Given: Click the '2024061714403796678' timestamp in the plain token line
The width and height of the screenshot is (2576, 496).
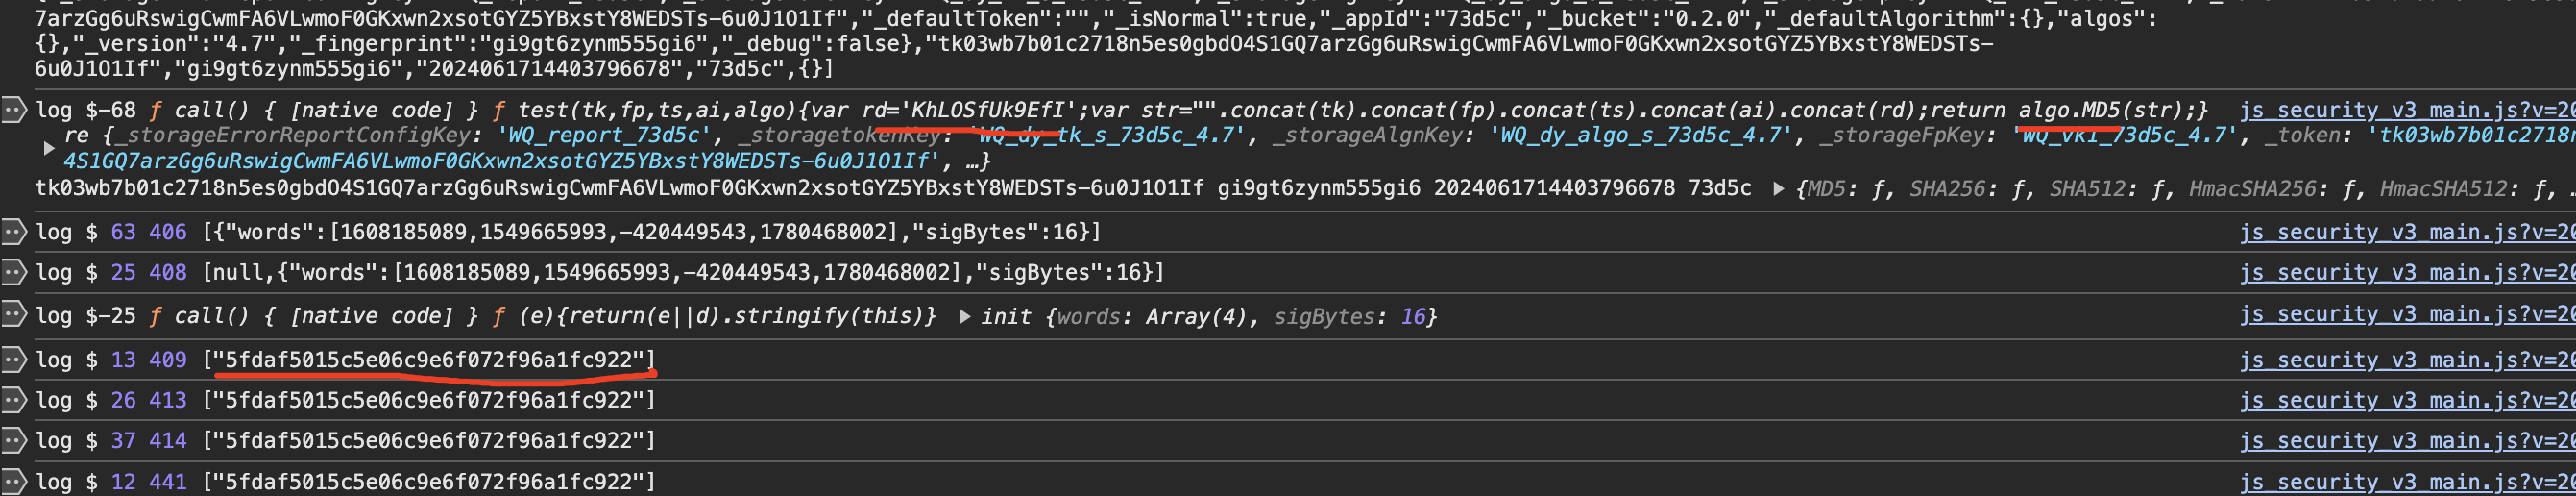Looking at the screenshot, I should (x=1554, y=188).
